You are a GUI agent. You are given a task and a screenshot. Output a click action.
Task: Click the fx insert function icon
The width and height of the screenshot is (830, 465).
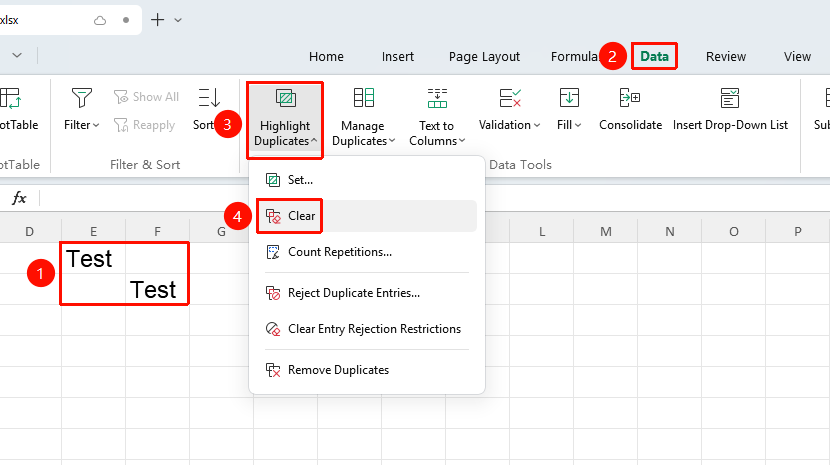click(x=19, y=198)
